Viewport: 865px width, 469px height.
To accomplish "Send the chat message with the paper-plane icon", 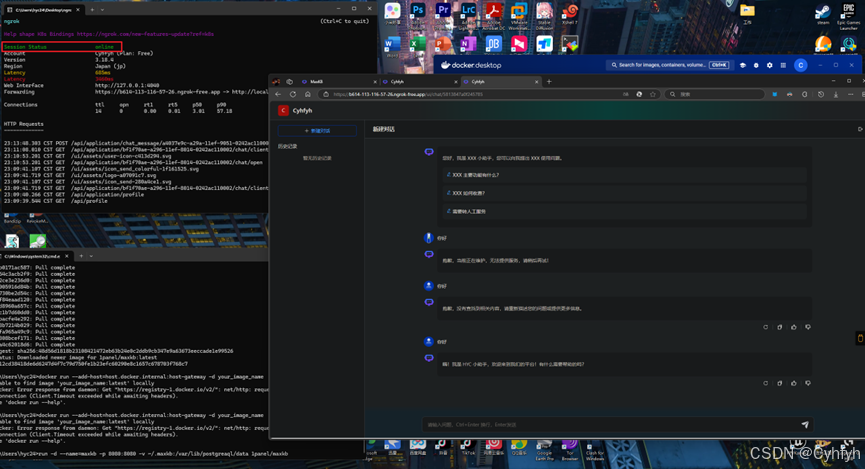I will (805, 424).
